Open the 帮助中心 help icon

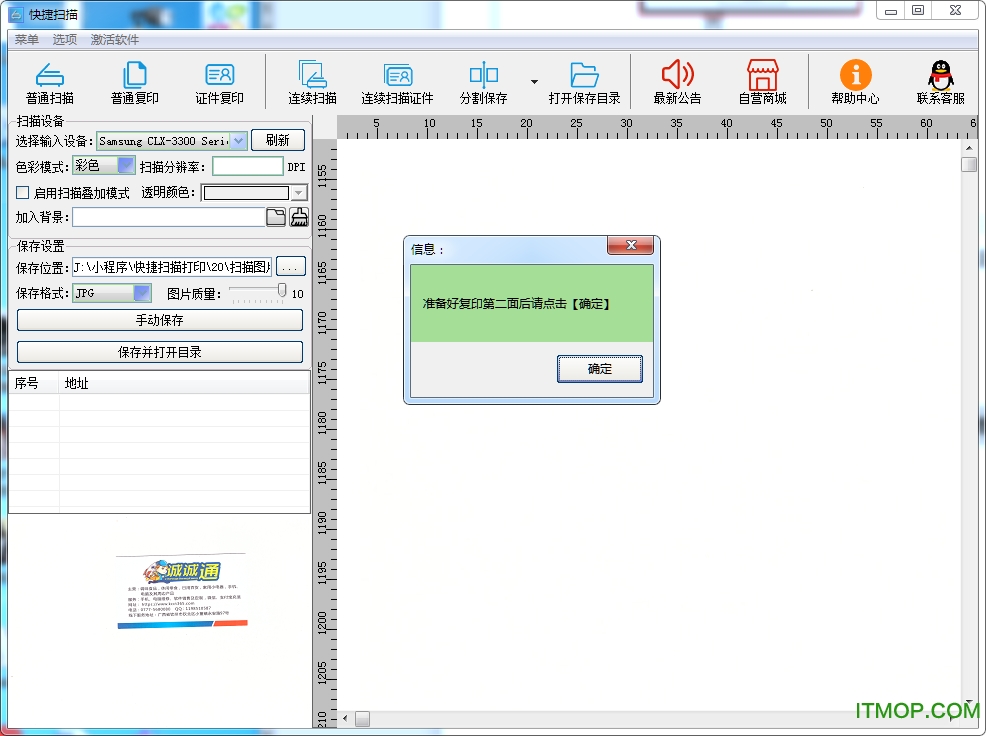coord(855,76)
